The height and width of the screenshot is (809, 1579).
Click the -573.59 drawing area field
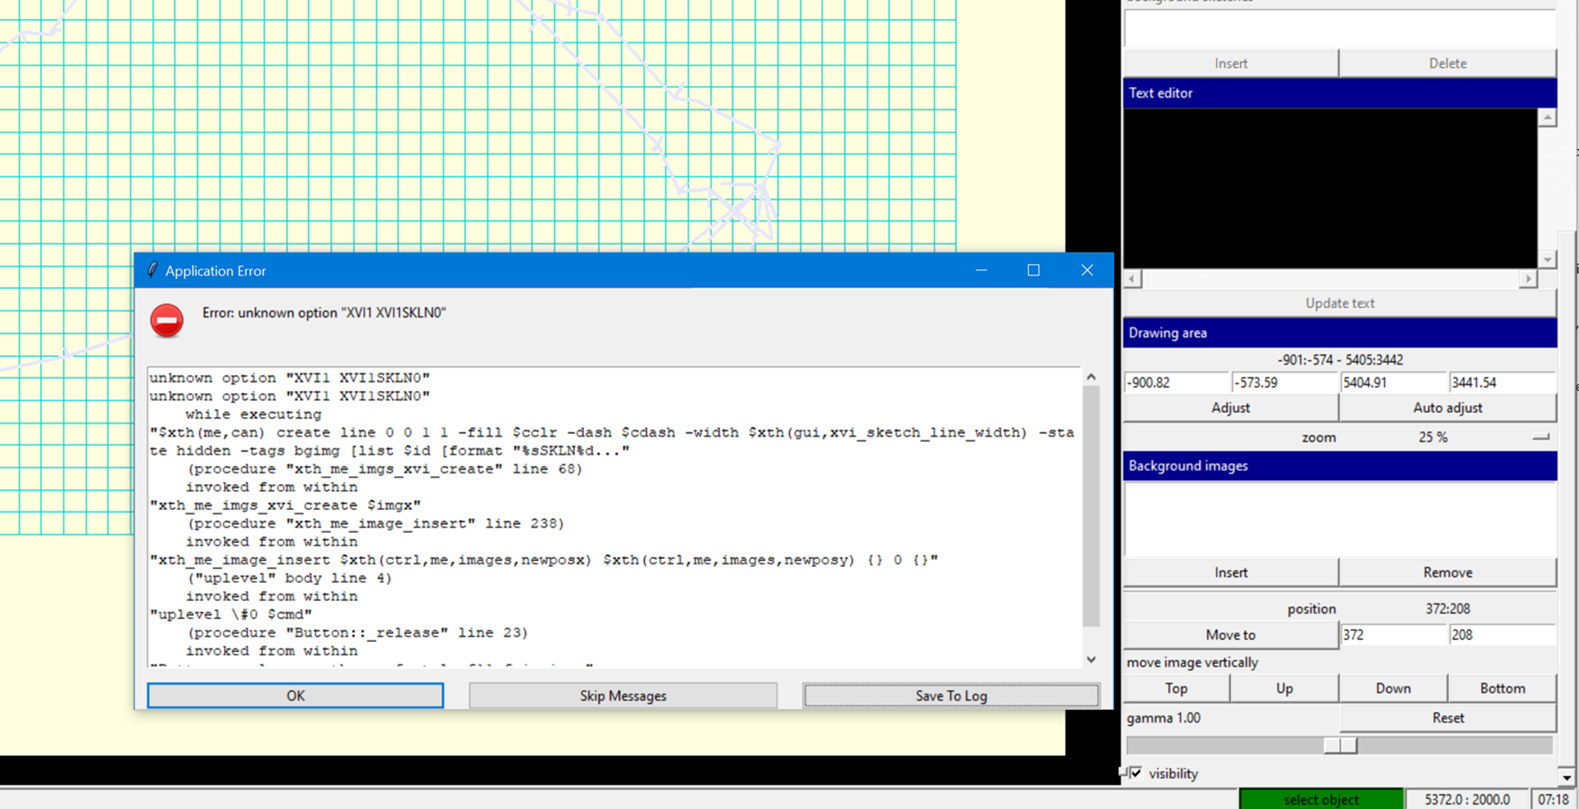click(x=1285, y=382)
